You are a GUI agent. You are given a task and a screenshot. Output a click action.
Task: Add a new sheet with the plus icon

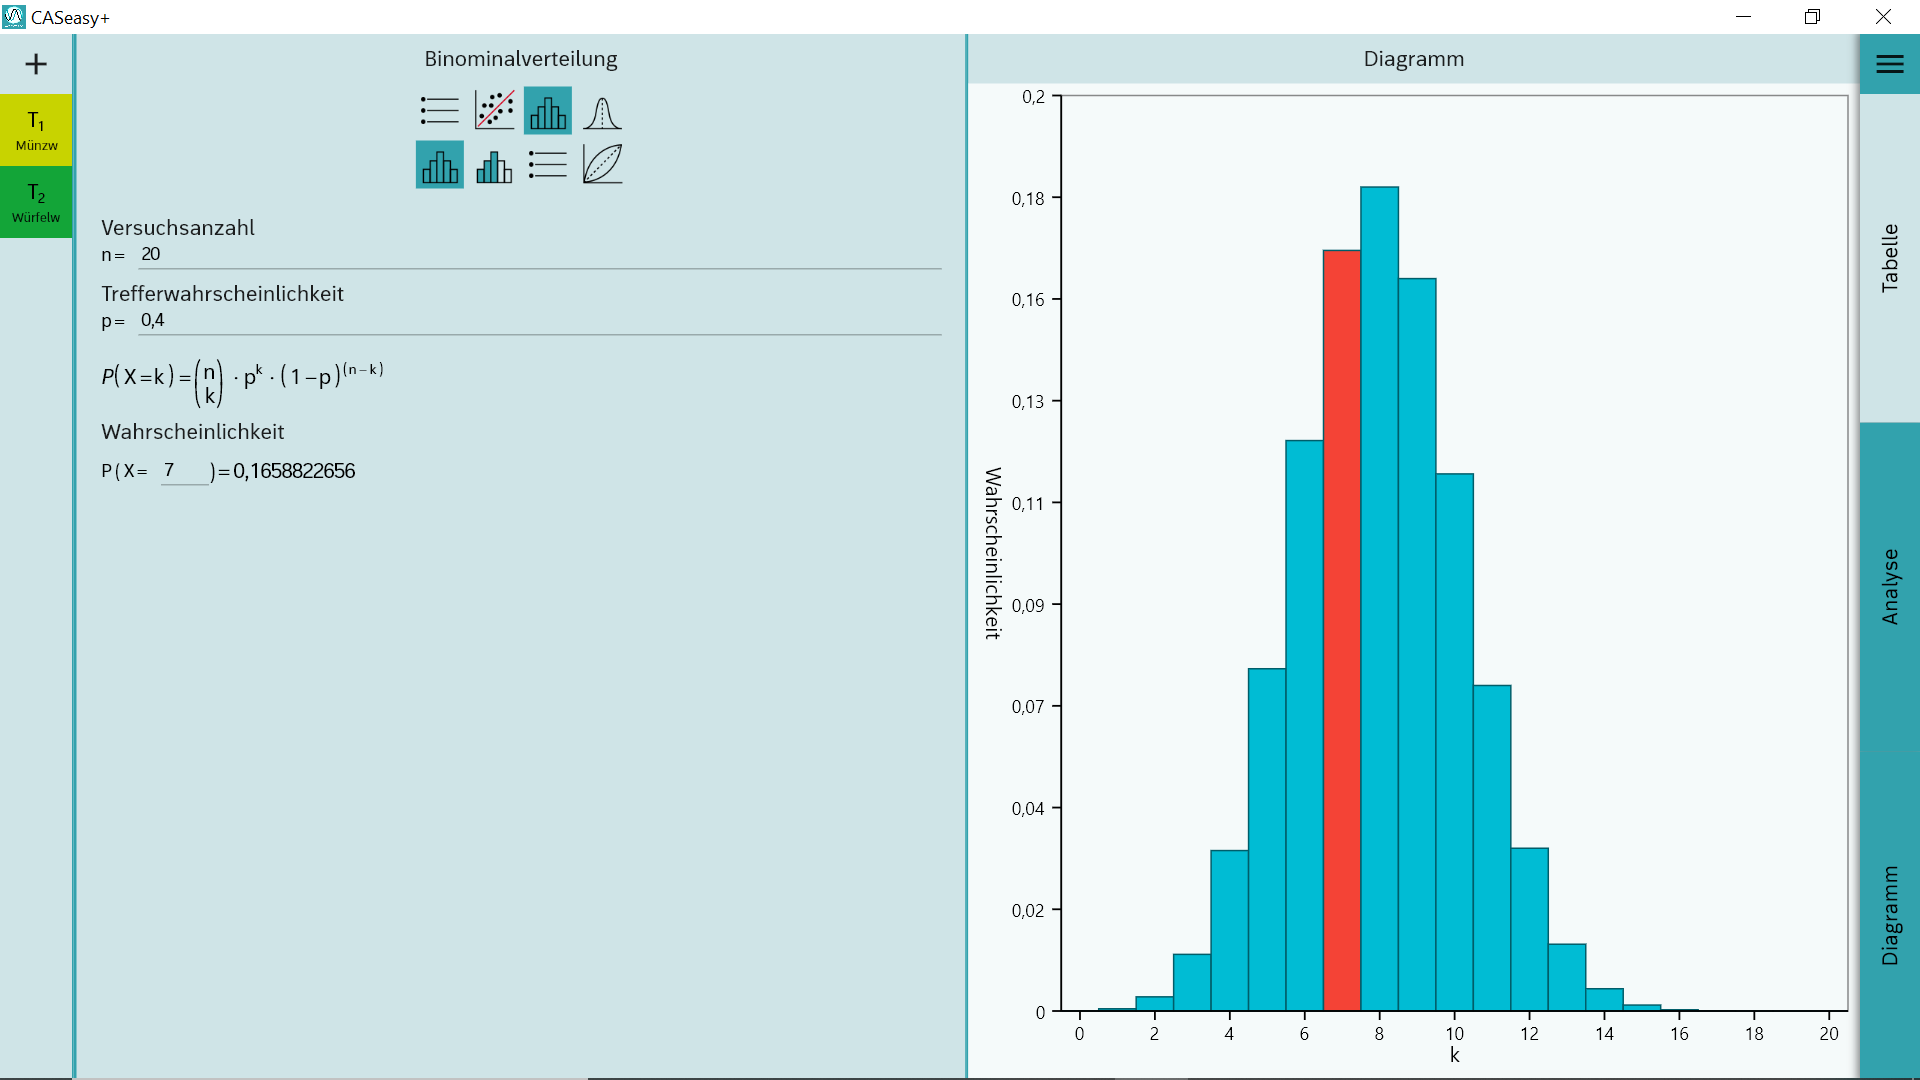(36, 65)
